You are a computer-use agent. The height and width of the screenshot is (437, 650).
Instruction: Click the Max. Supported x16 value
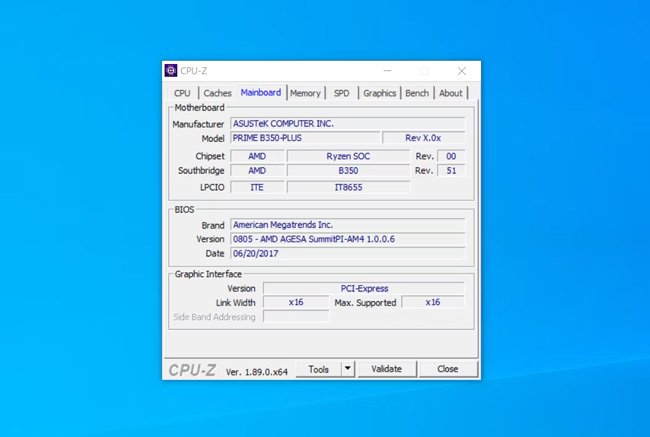pyautogui.click(x=433, y=302)
